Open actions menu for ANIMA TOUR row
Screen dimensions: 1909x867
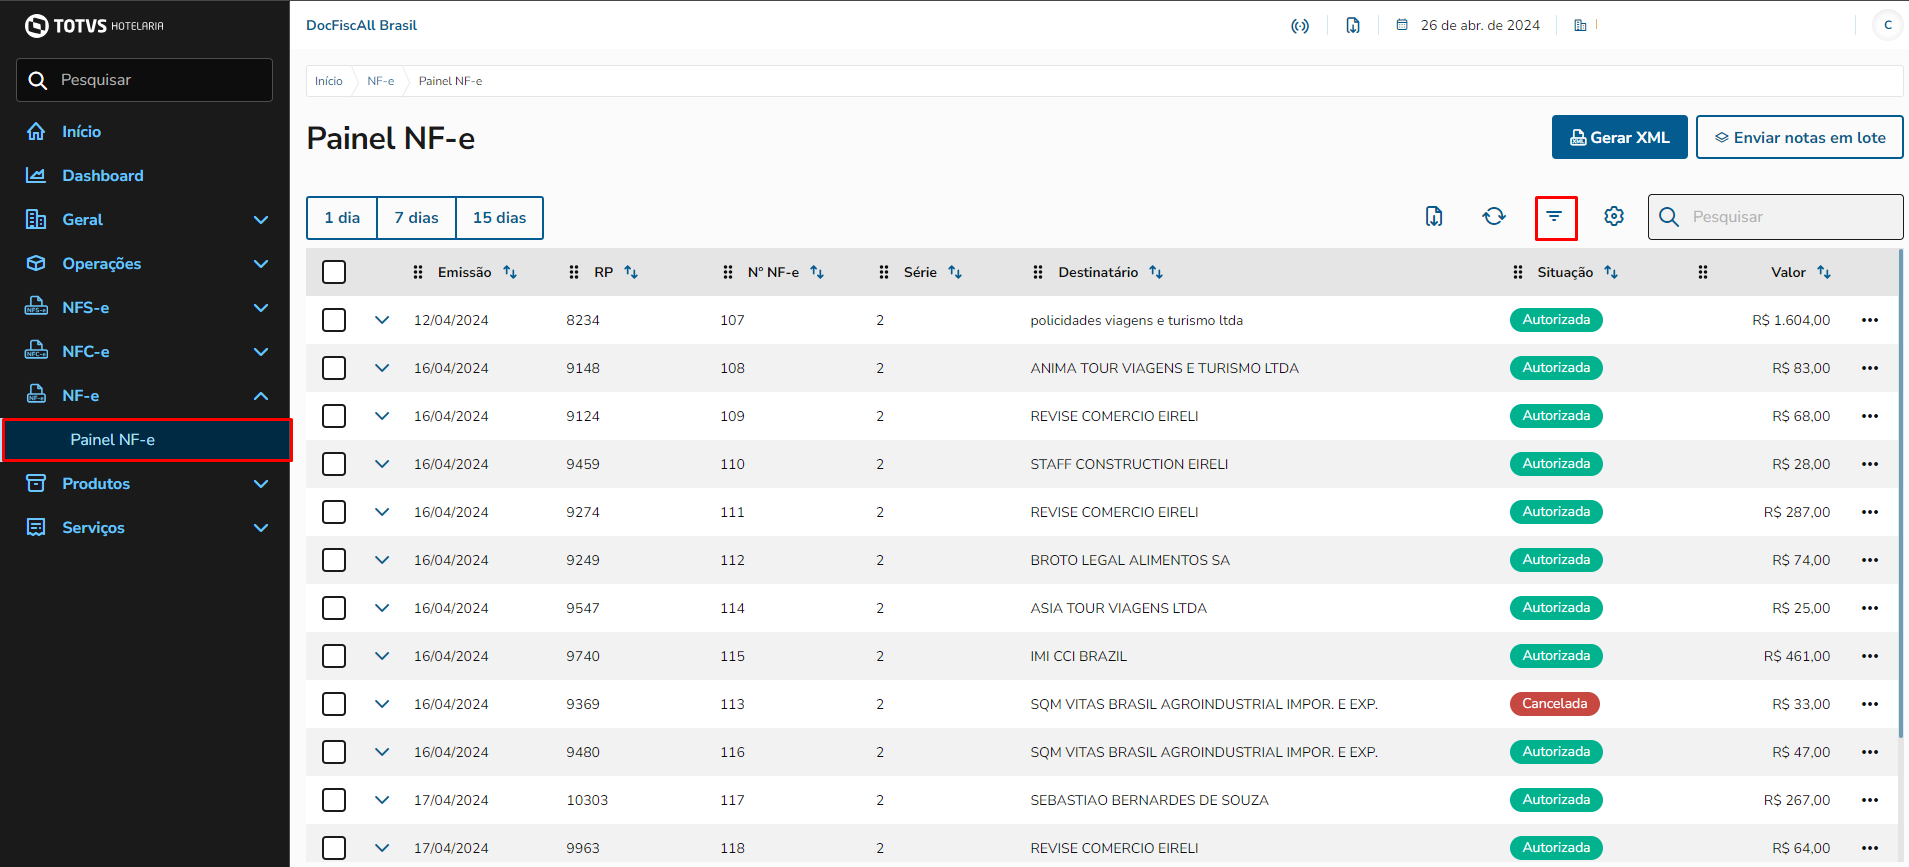tap(1870, 369)
